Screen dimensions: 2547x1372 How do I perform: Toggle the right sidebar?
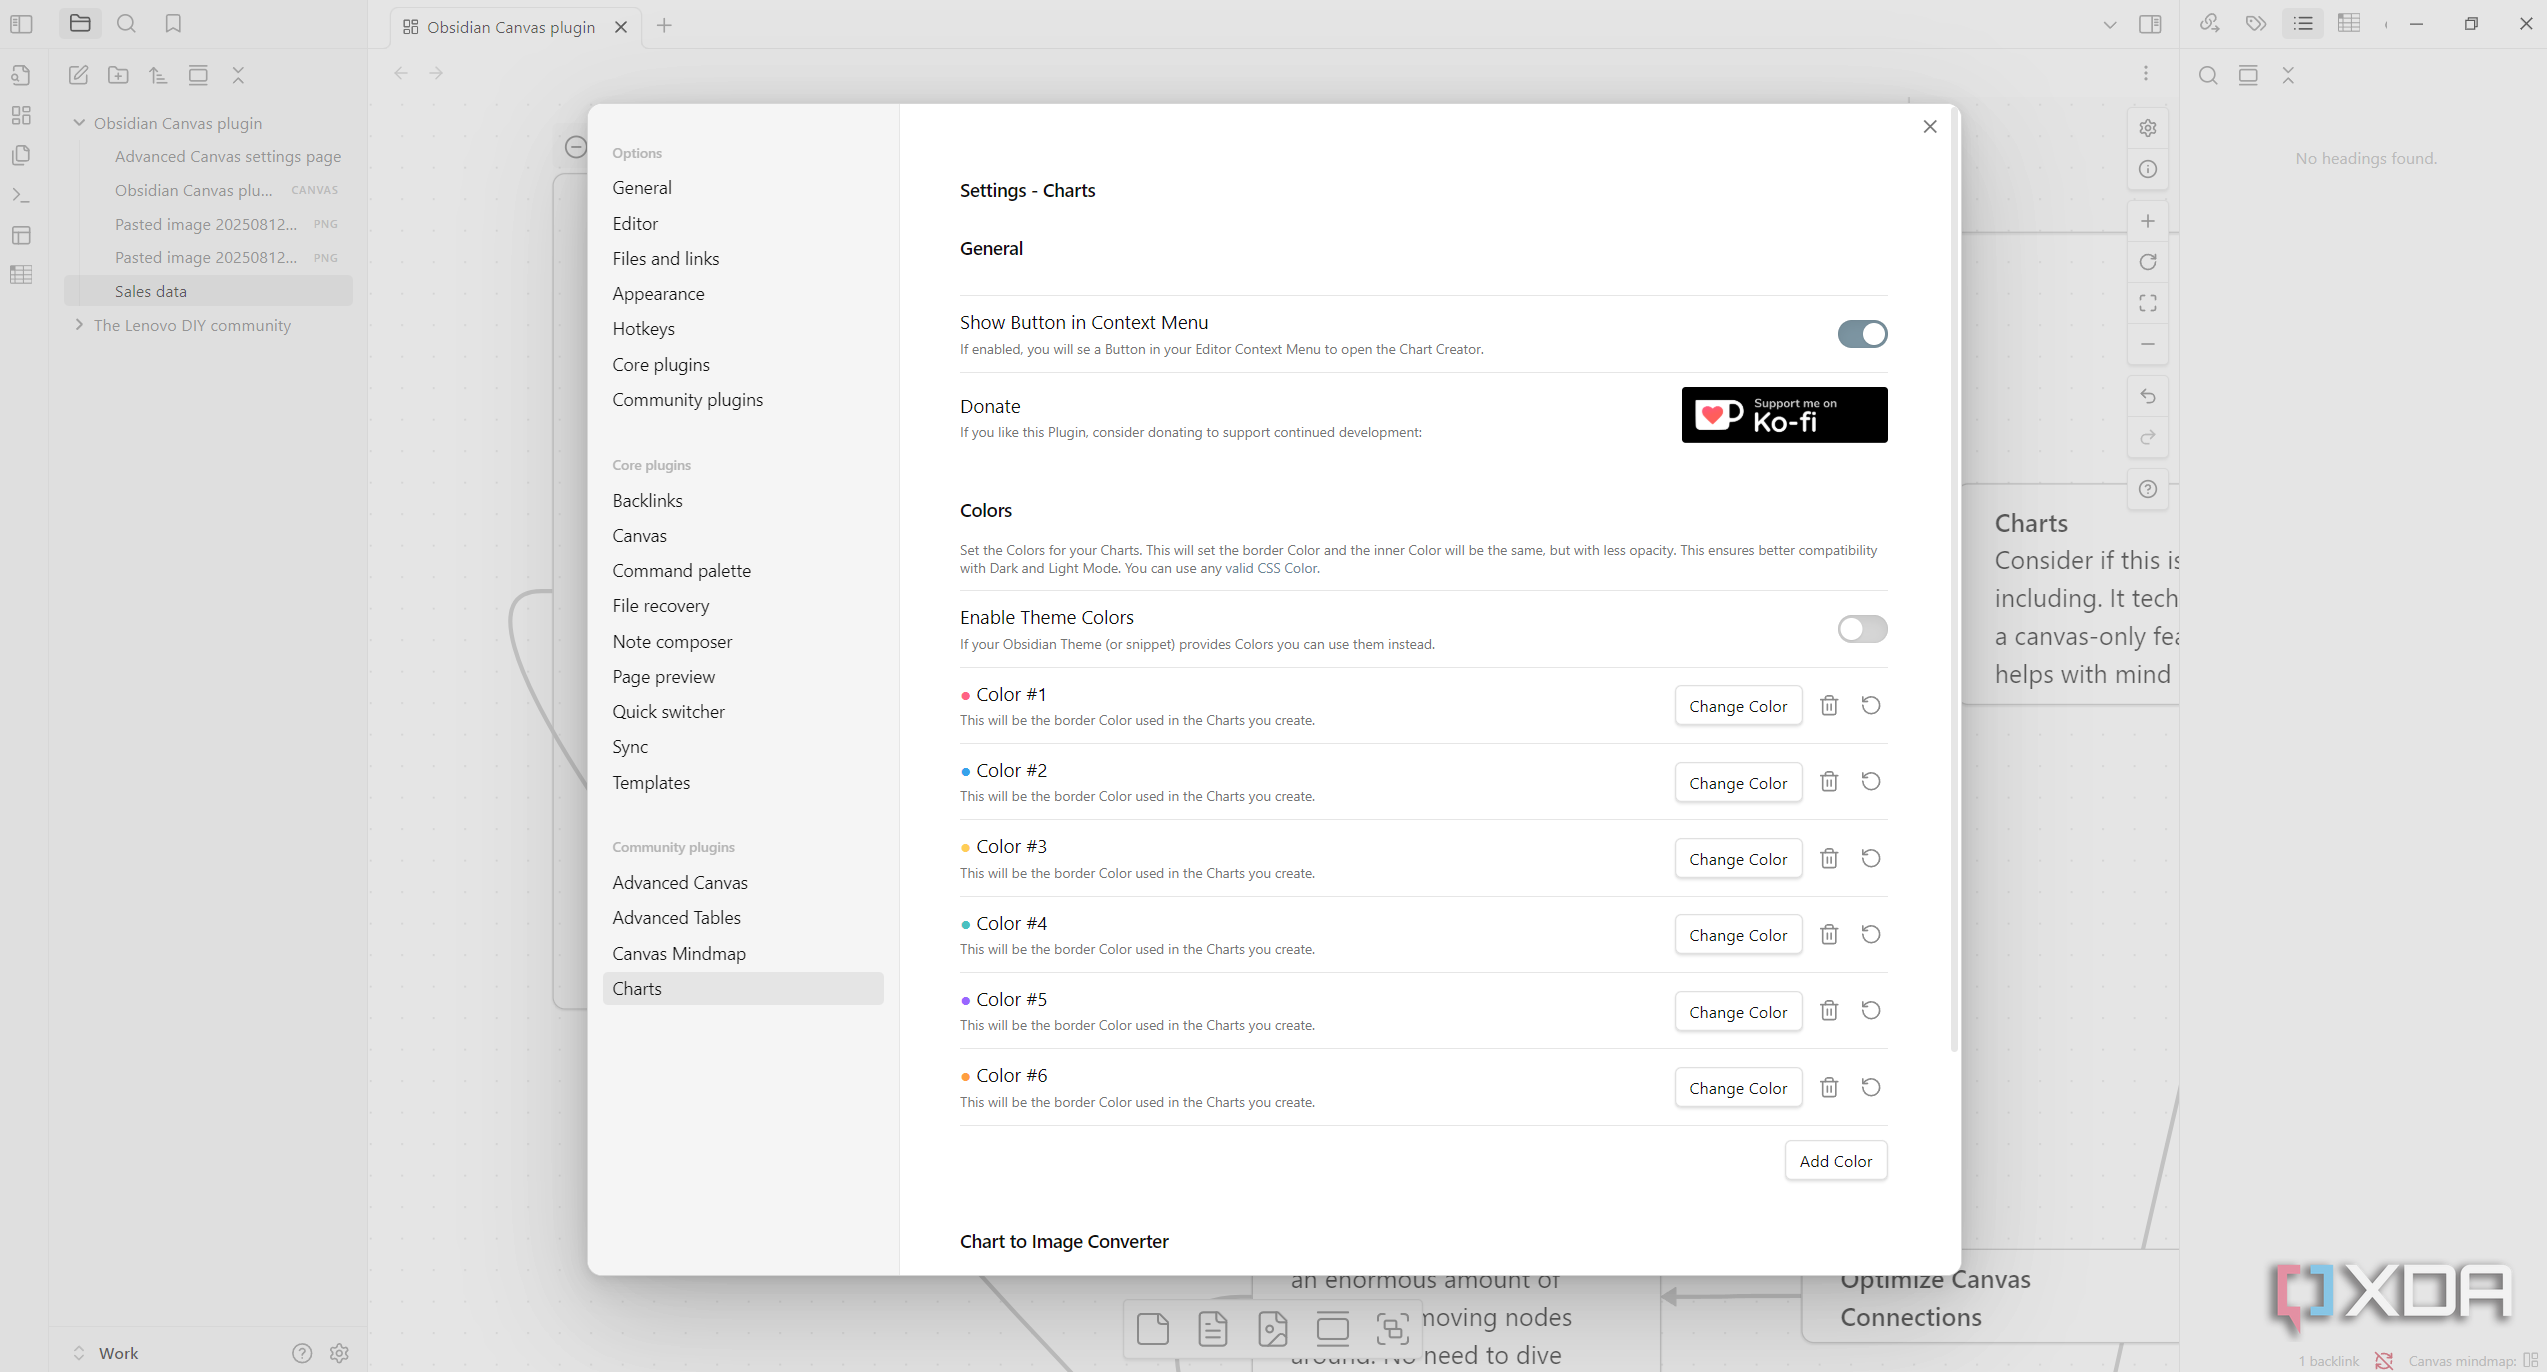2150,25
